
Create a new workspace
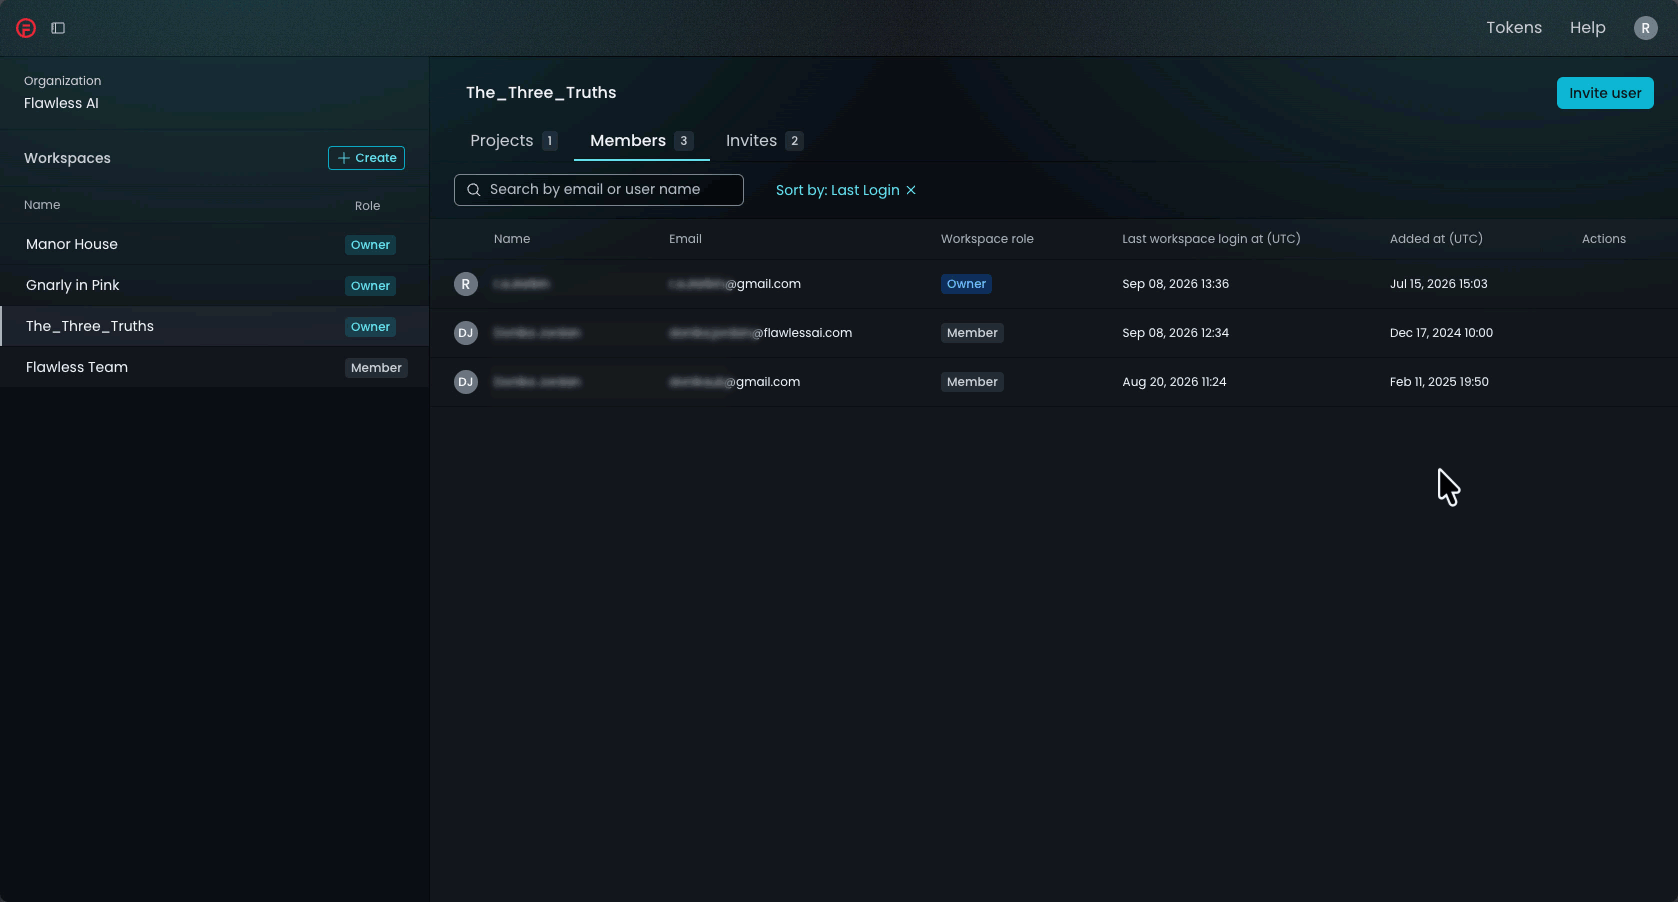pyautogui.click(x=366, y=158)
